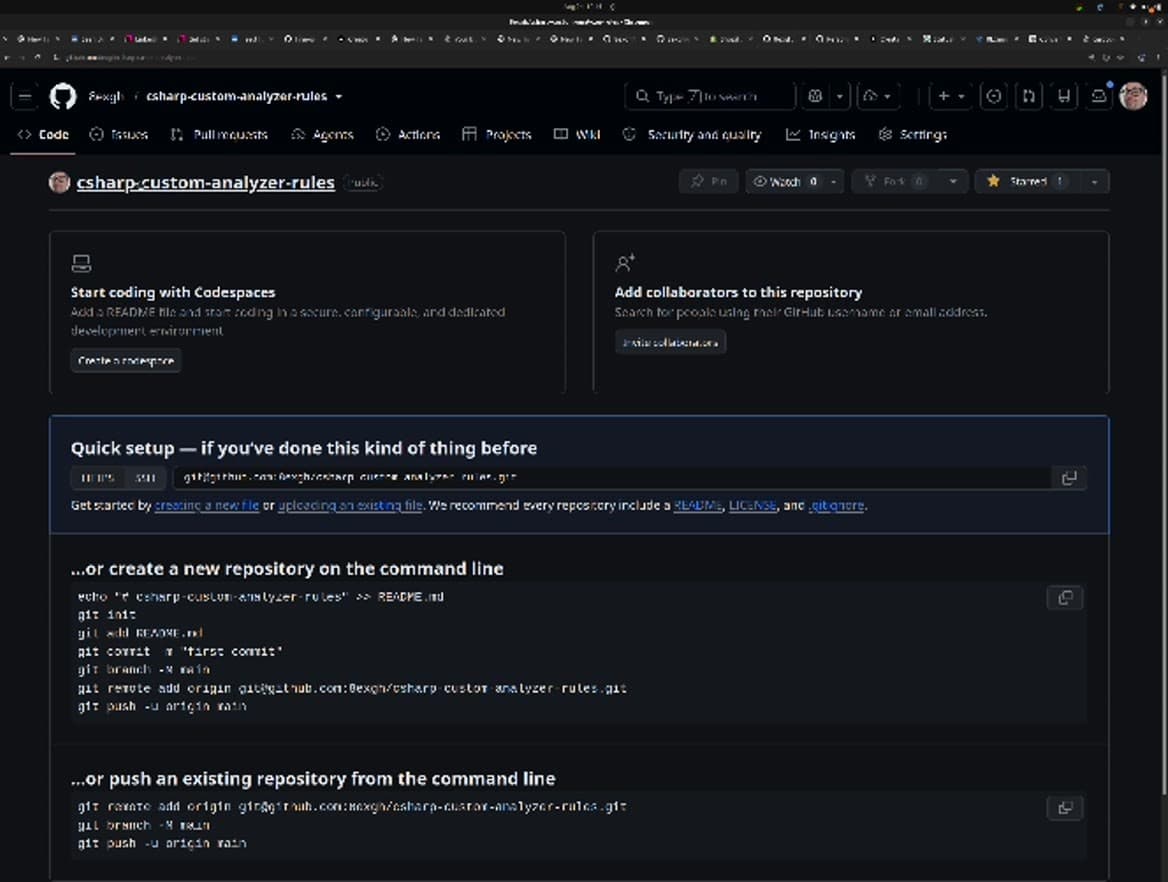This screenshot has width=1168, height=882.
Task: Click 'Quick setup' heading text
Action: pyautogui.click(x=304, y=448)
